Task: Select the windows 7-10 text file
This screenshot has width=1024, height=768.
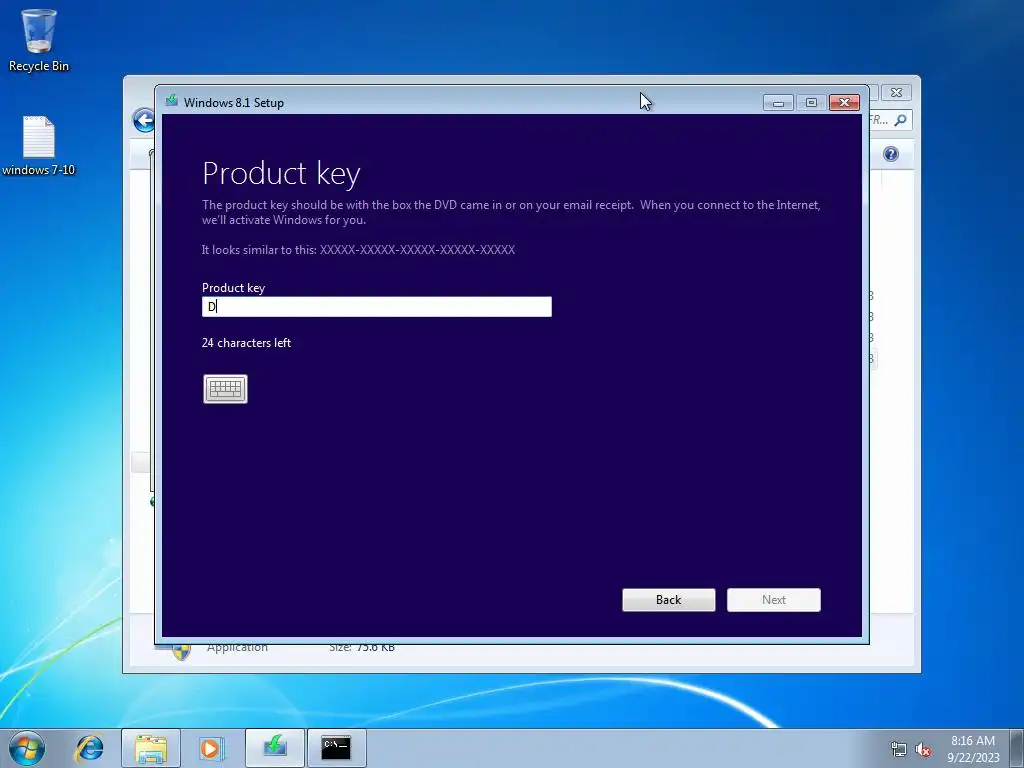Action: pyautogui.click(x=39, y=146)
